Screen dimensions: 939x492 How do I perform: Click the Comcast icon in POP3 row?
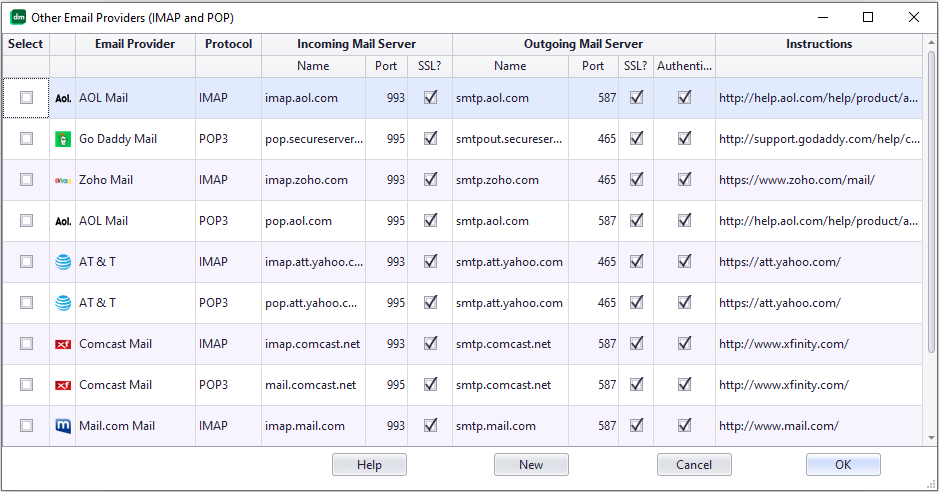[x=63, y=385]
